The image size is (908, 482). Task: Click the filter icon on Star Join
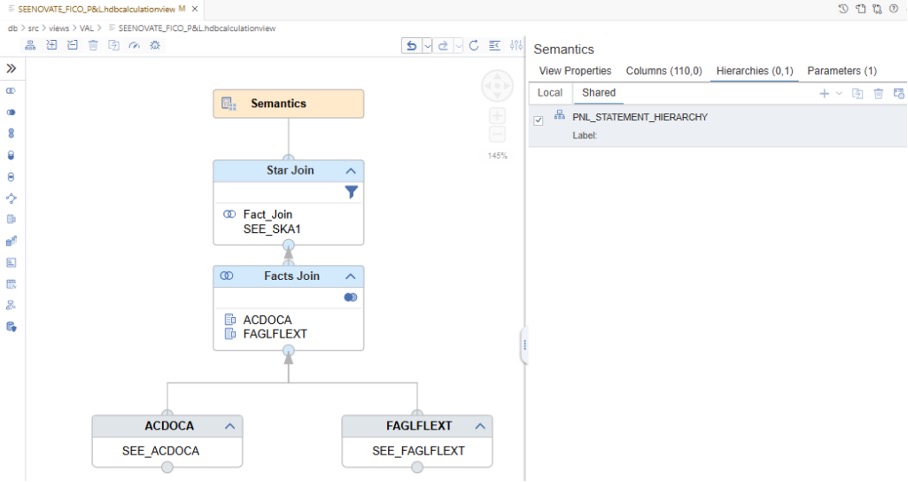(351, 192)
